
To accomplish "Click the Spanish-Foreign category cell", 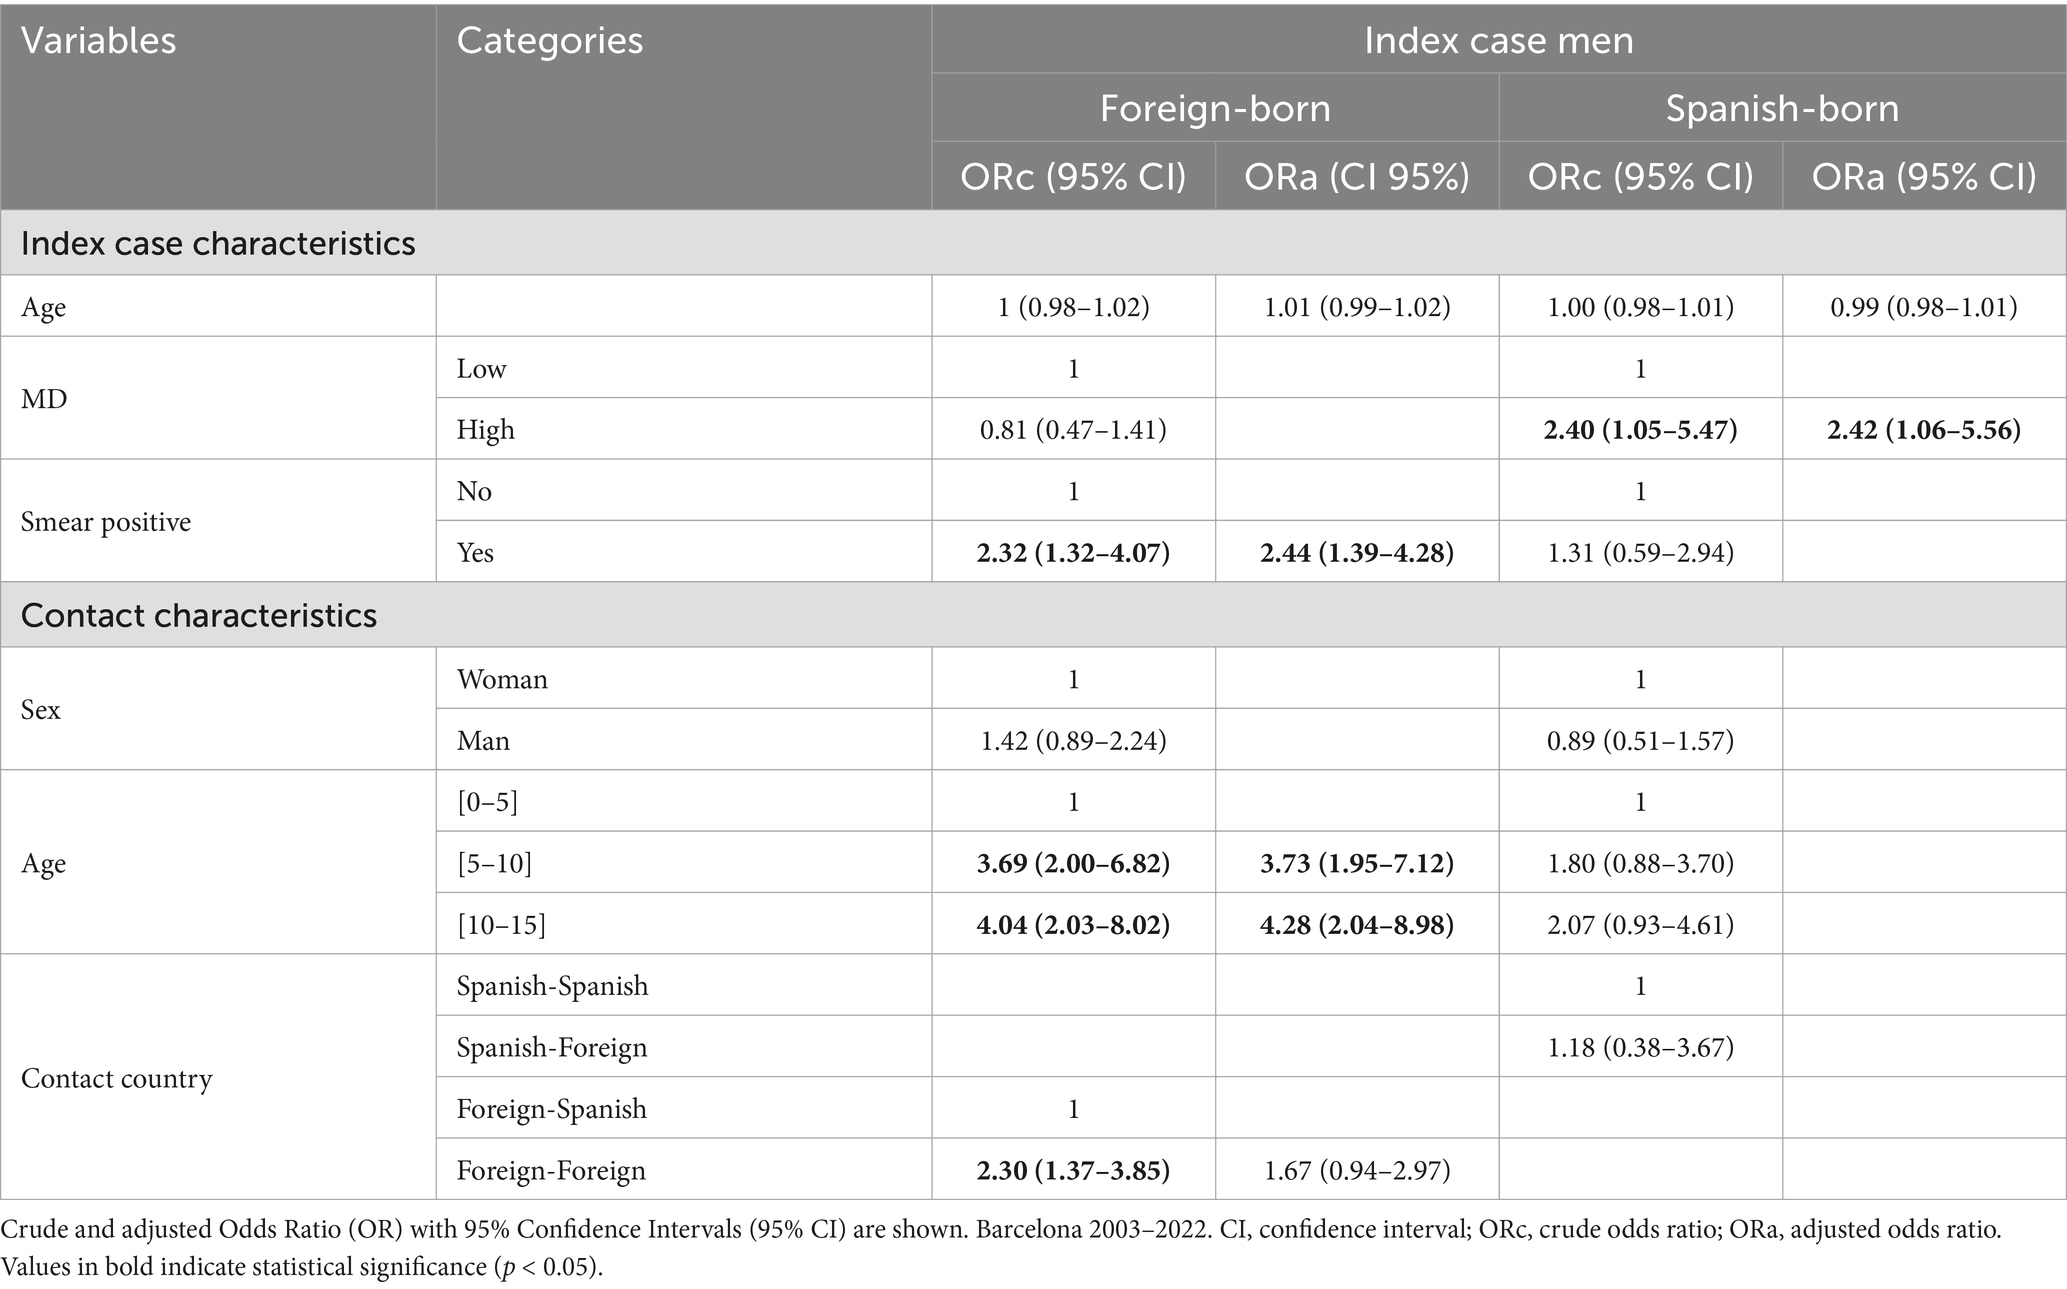I will pos(552,1047).
